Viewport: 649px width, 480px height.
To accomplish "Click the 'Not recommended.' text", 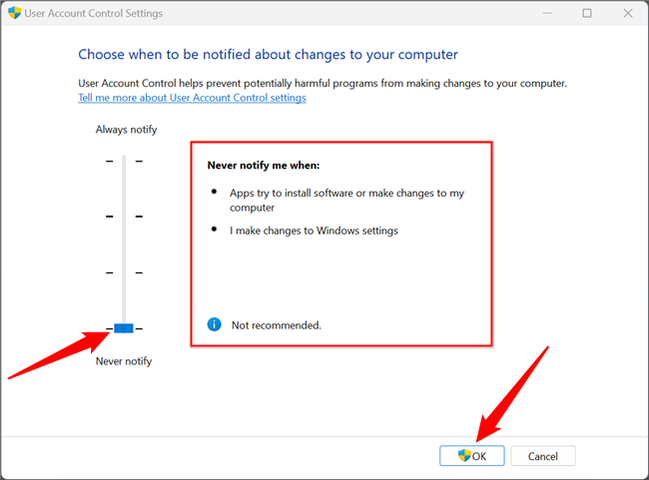I will [276, 325].
